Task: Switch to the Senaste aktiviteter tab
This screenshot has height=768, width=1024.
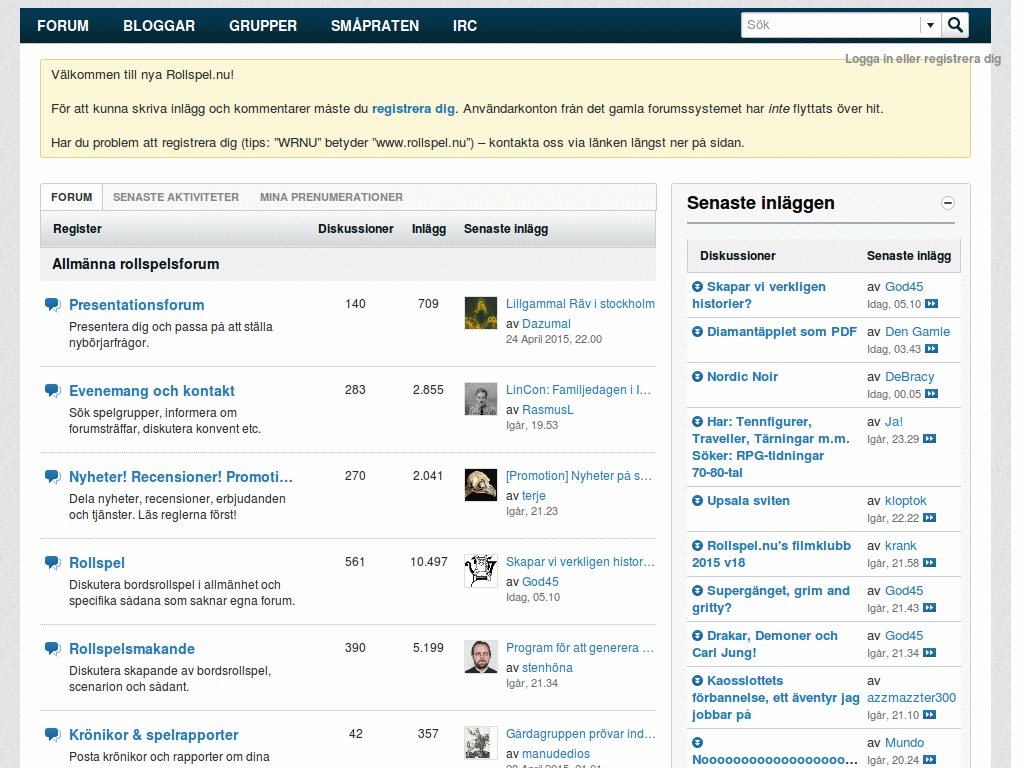Action: [176, 197]
